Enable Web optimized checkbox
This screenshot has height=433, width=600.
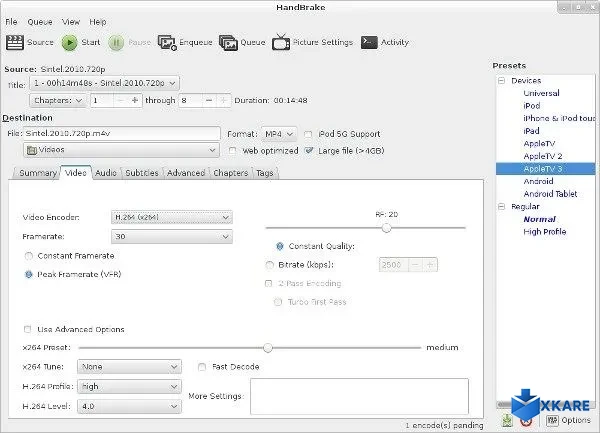(x=232, y=151)
